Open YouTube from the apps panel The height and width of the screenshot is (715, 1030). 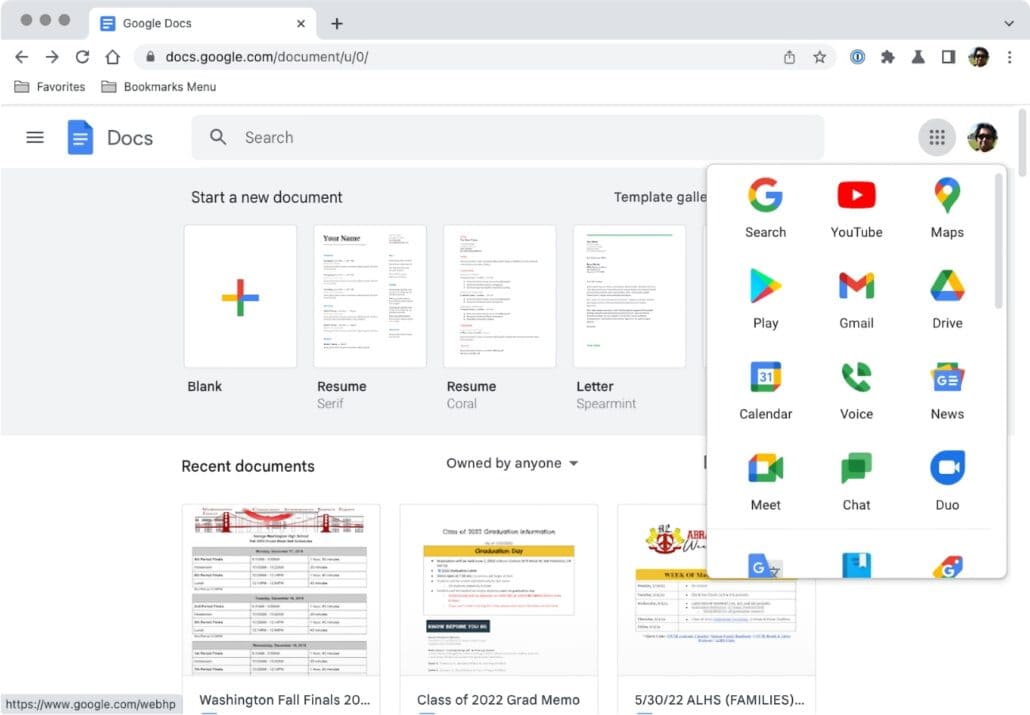pos(856,196)
